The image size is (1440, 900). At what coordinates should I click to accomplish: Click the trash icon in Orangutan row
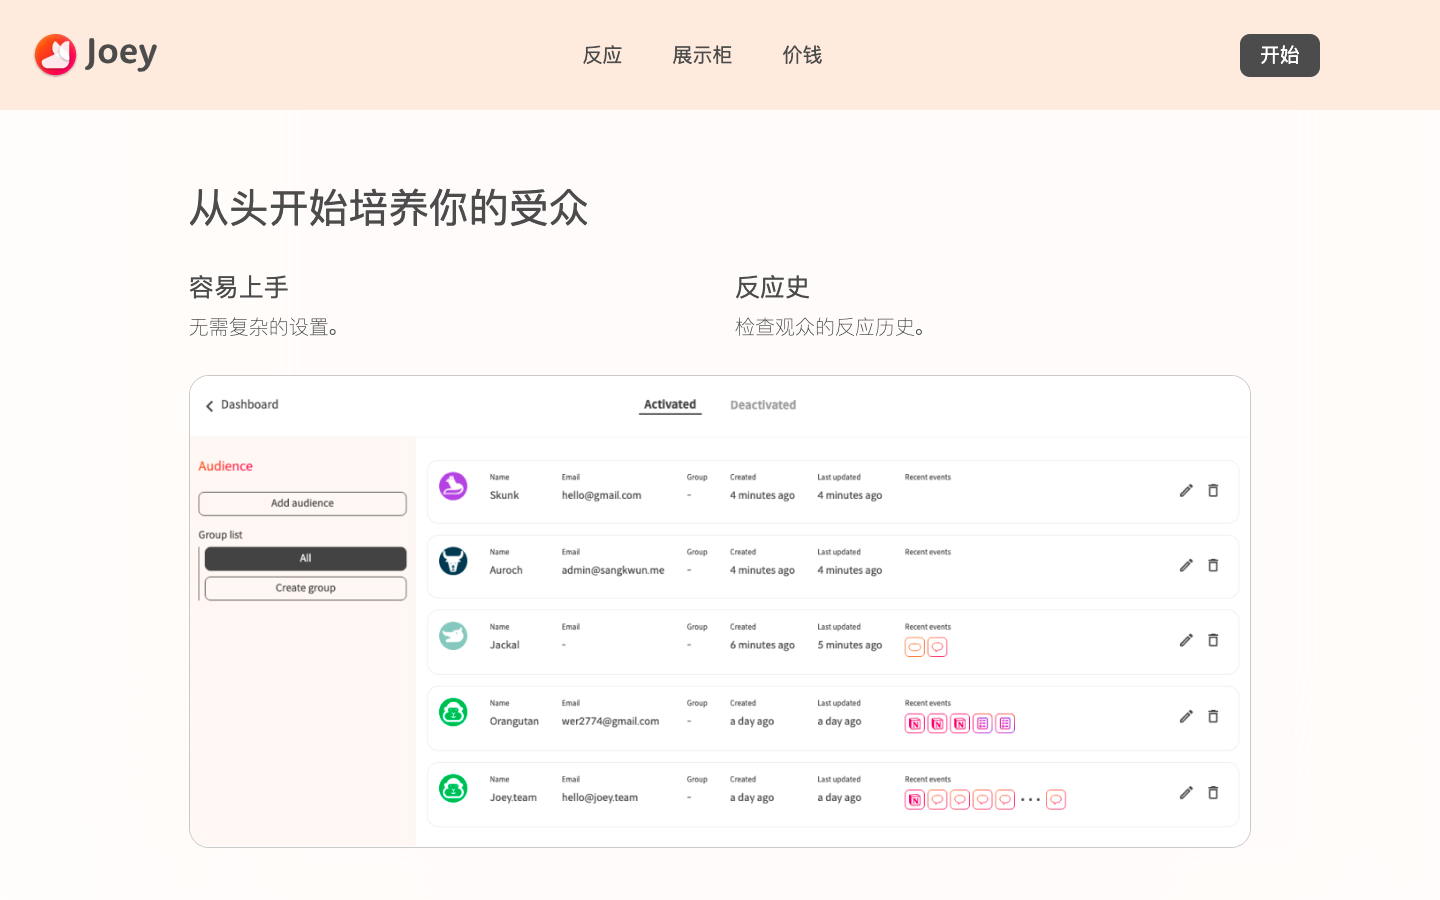tap(1213, 716)
